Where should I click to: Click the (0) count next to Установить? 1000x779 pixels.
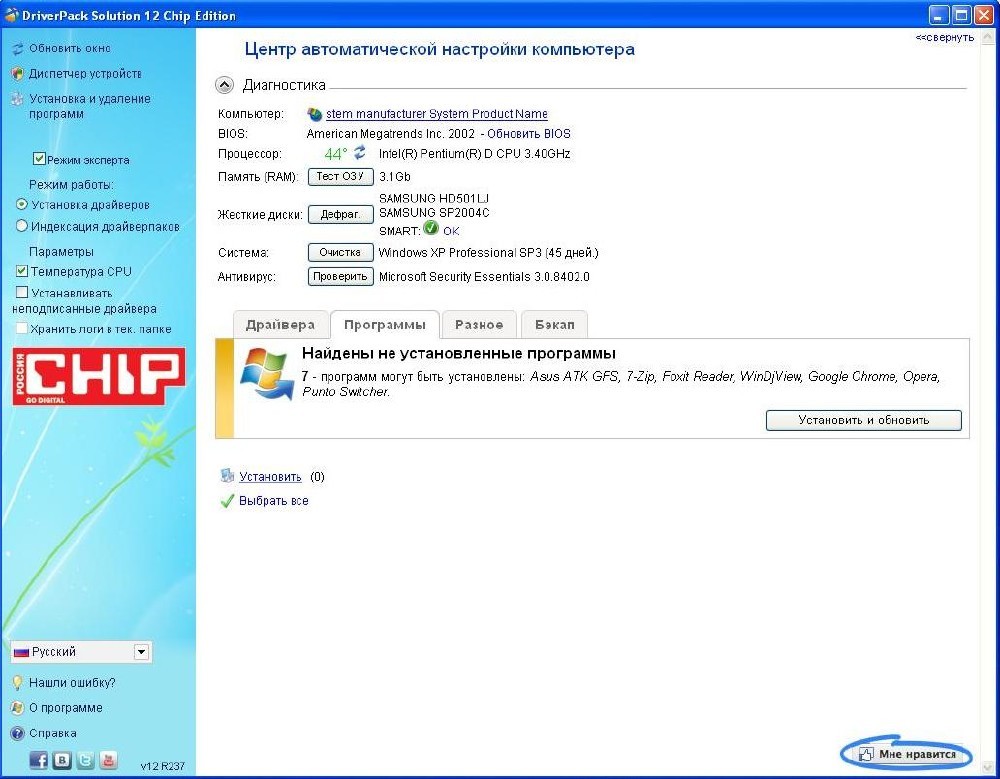click(x=317, y=477)
